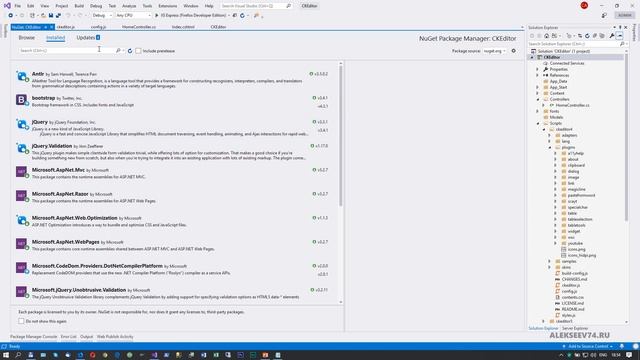Expand the Properties node in Solution Explorer
This screenshot has height=360, width=640.
coord(538,69)
